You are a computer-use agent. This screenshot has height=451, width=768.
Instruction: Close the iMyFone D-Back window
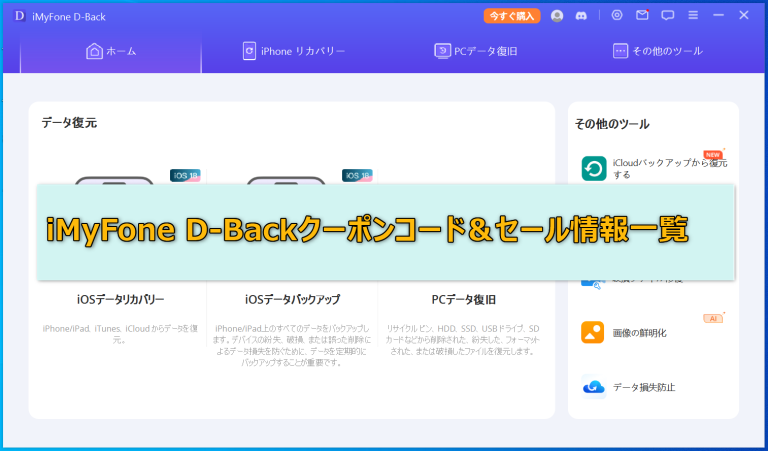(744, 16)
